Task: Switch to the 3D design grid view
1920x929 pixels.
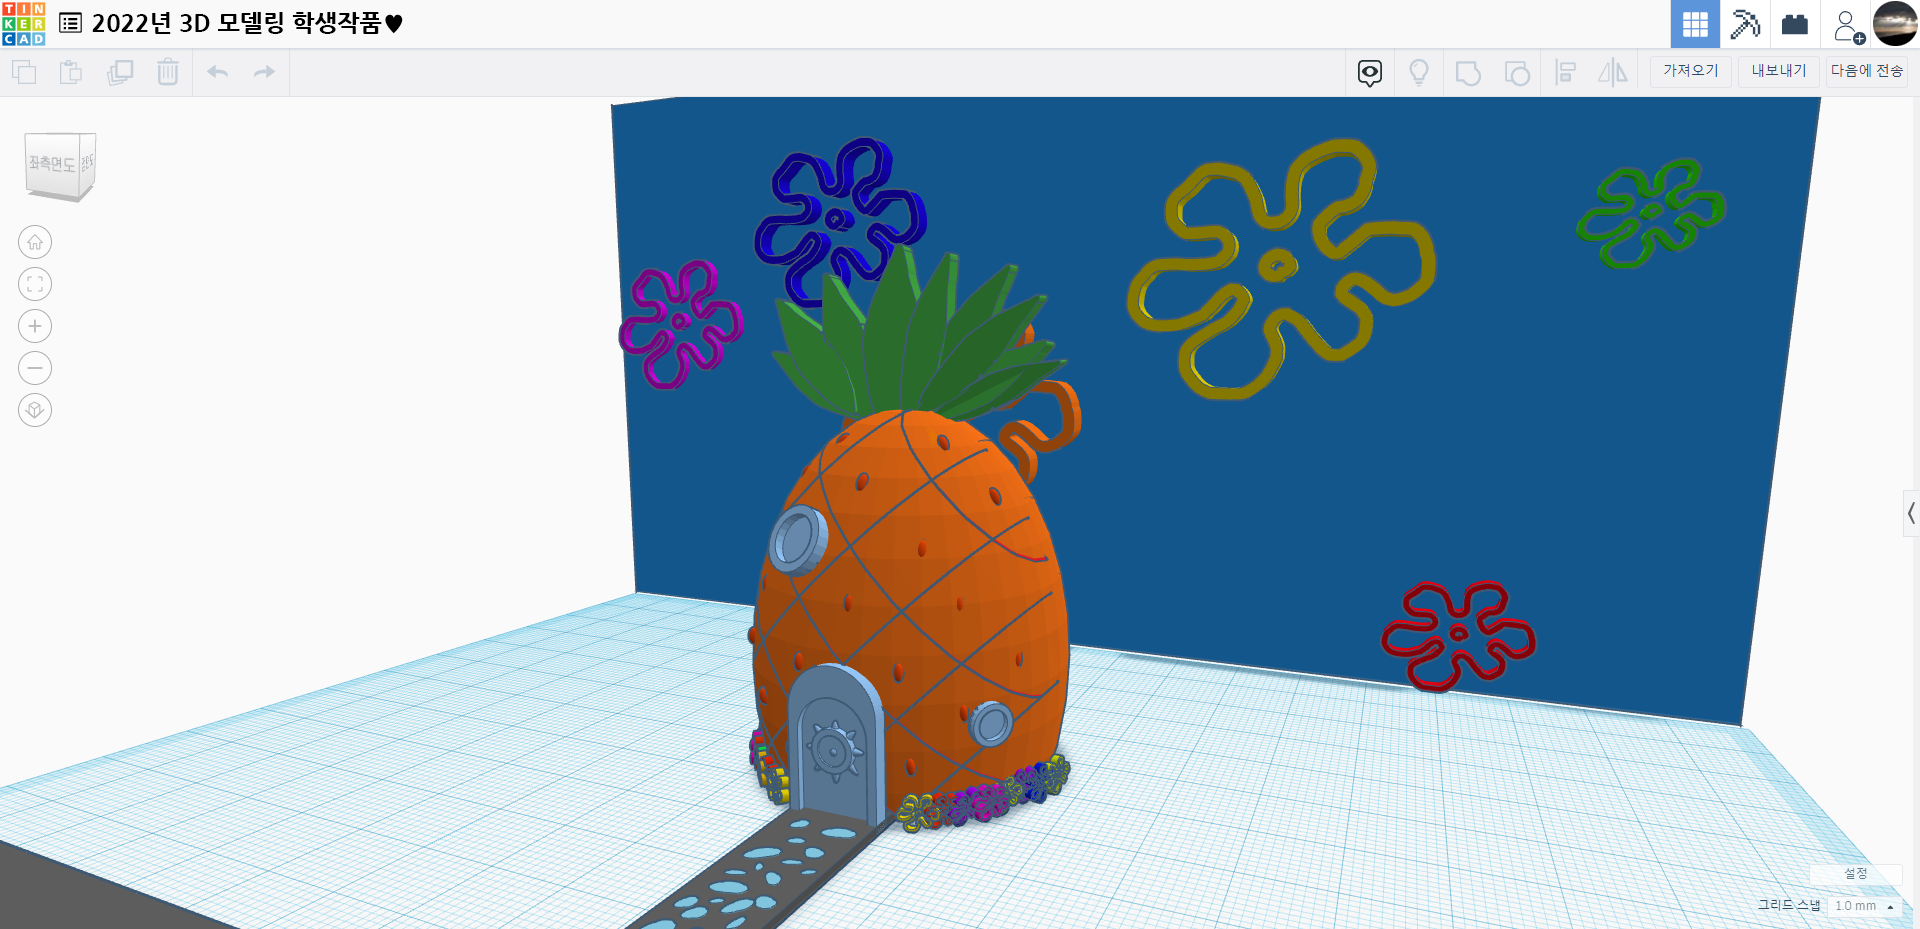Action: pyautogui.click(x=1695, y=24)
